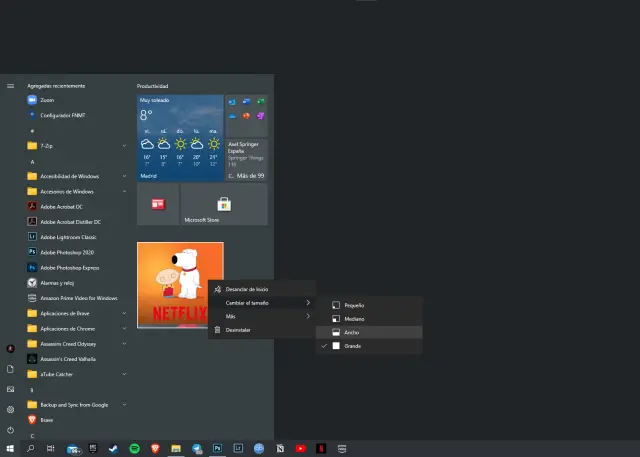
Task: Click the Power button in Start sidebar
Action: coord(10,430)
